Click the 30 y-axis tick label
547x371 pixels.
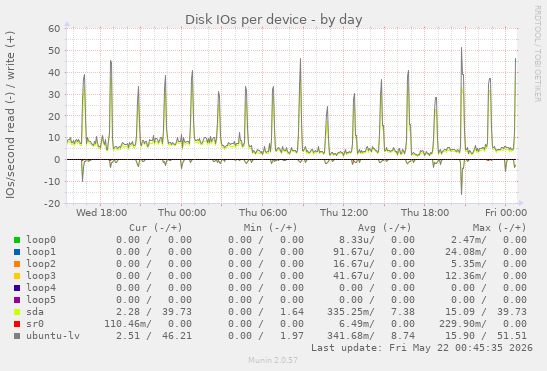54,94
